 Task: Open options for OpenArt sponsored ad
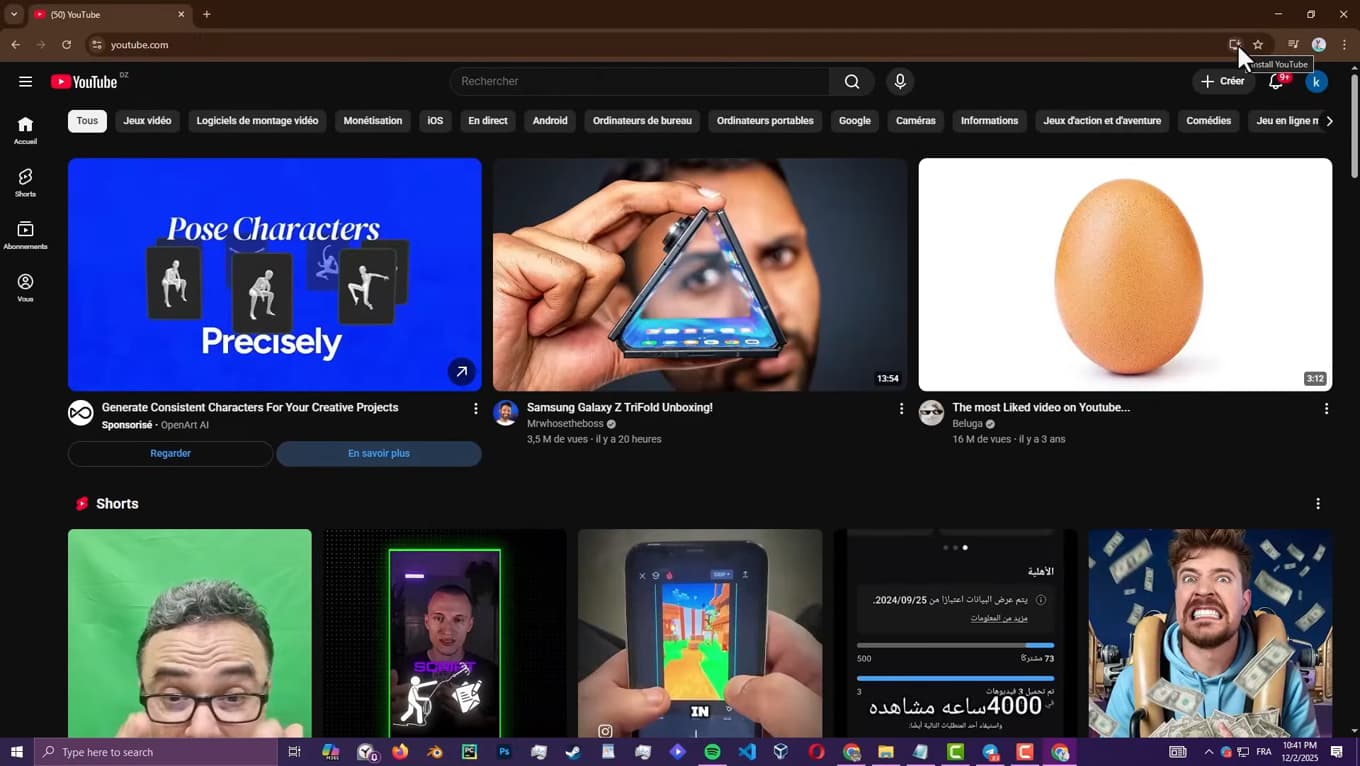476,408
